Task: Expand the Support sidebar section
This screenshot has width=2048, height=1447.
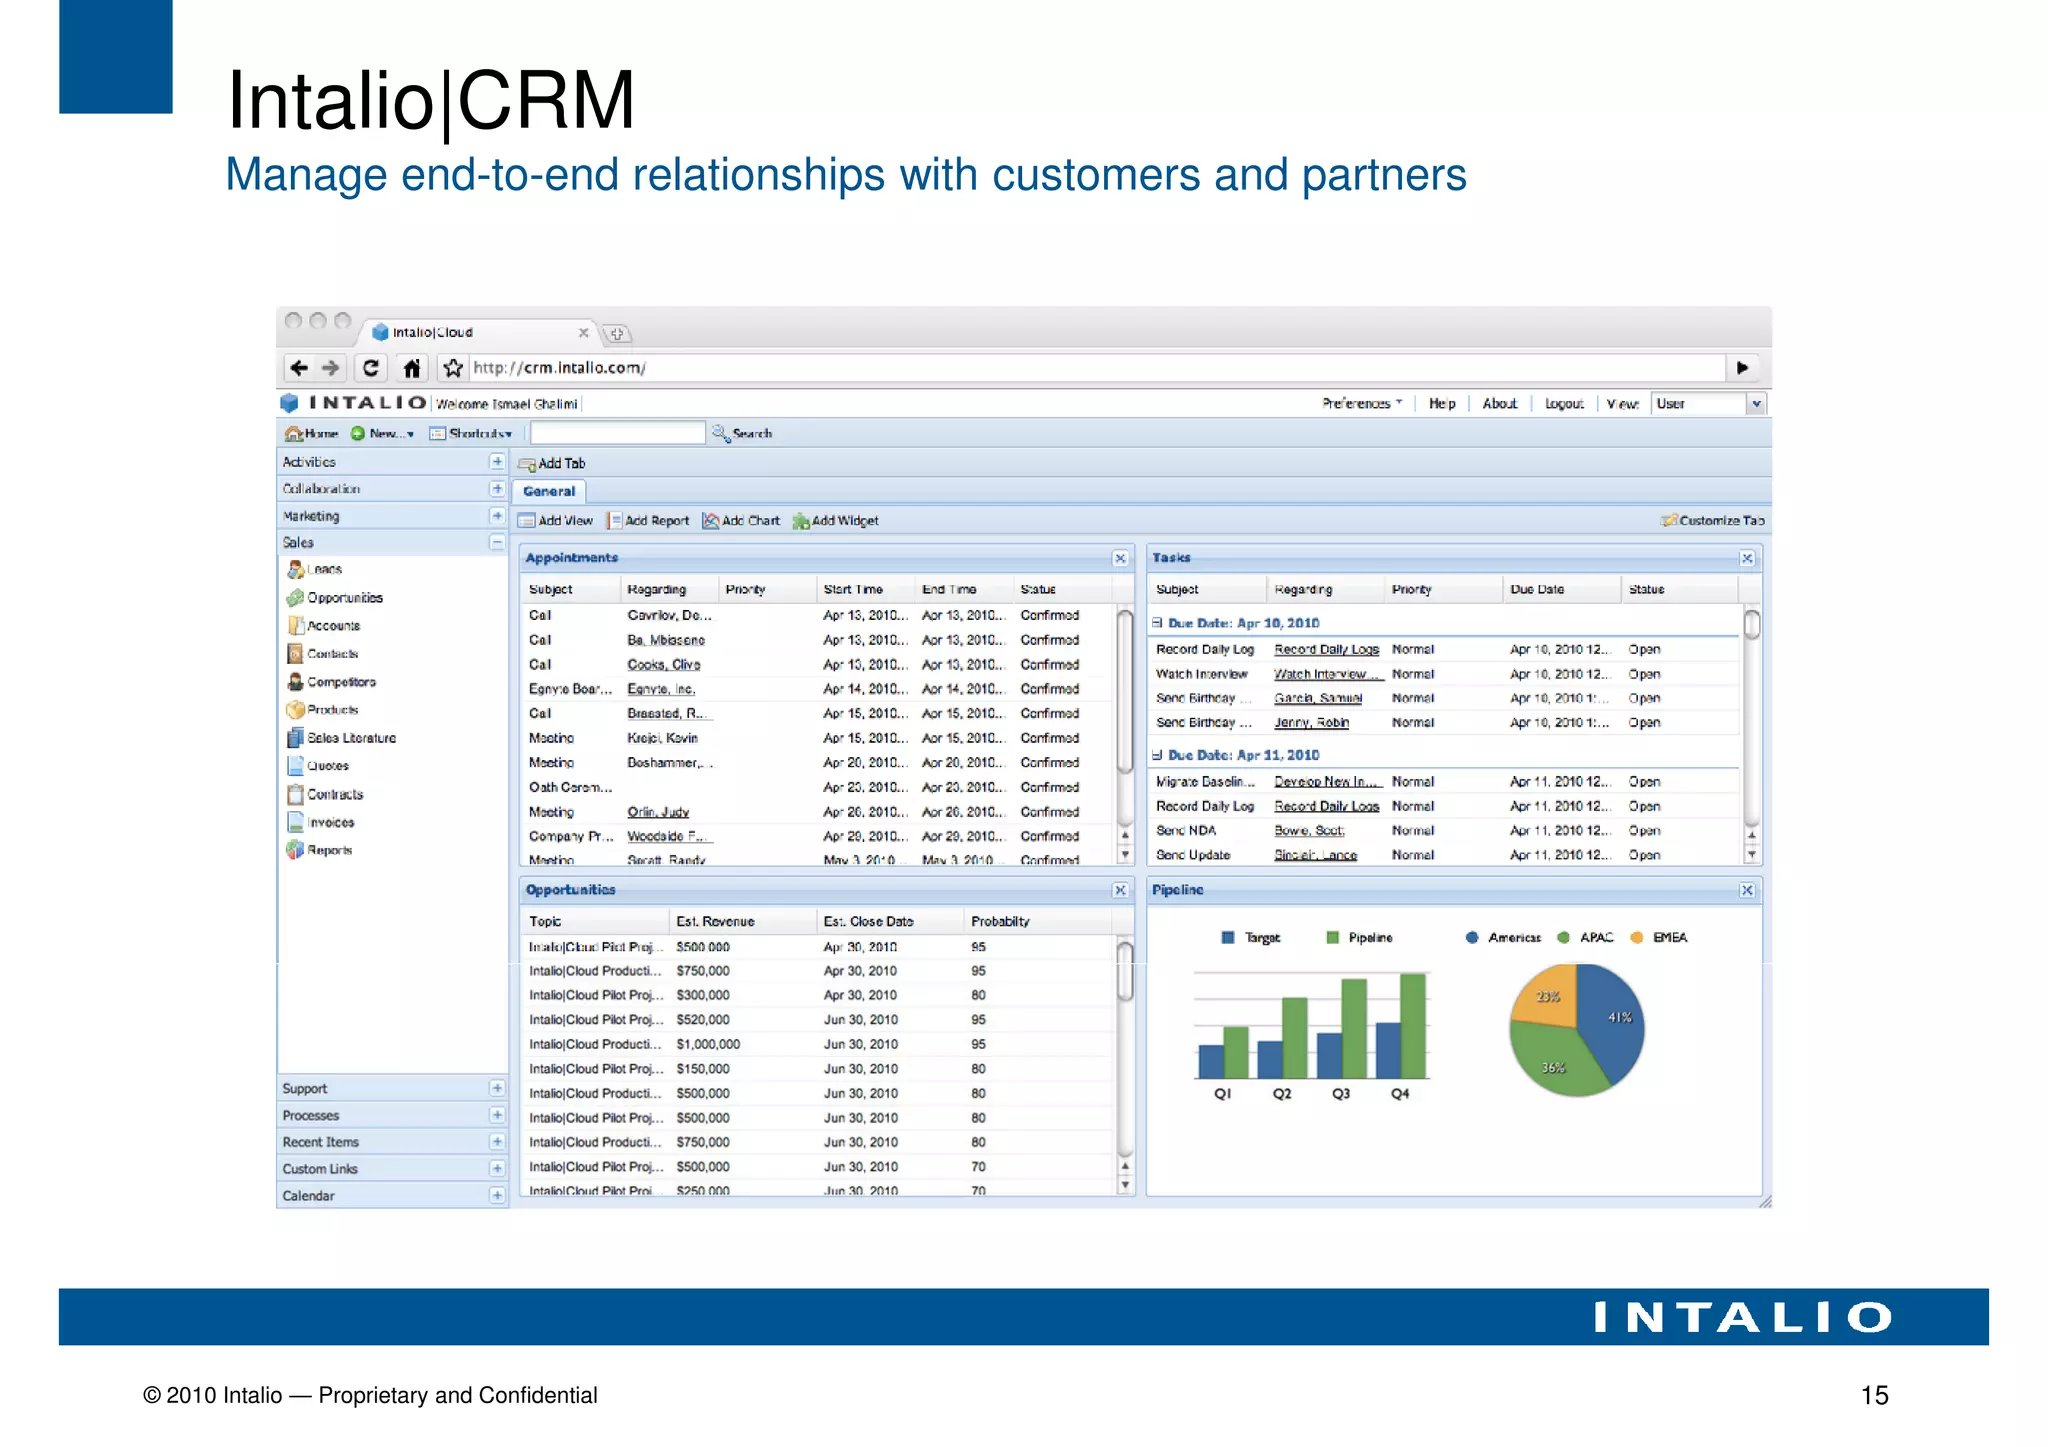Action: pos(497,1088)
